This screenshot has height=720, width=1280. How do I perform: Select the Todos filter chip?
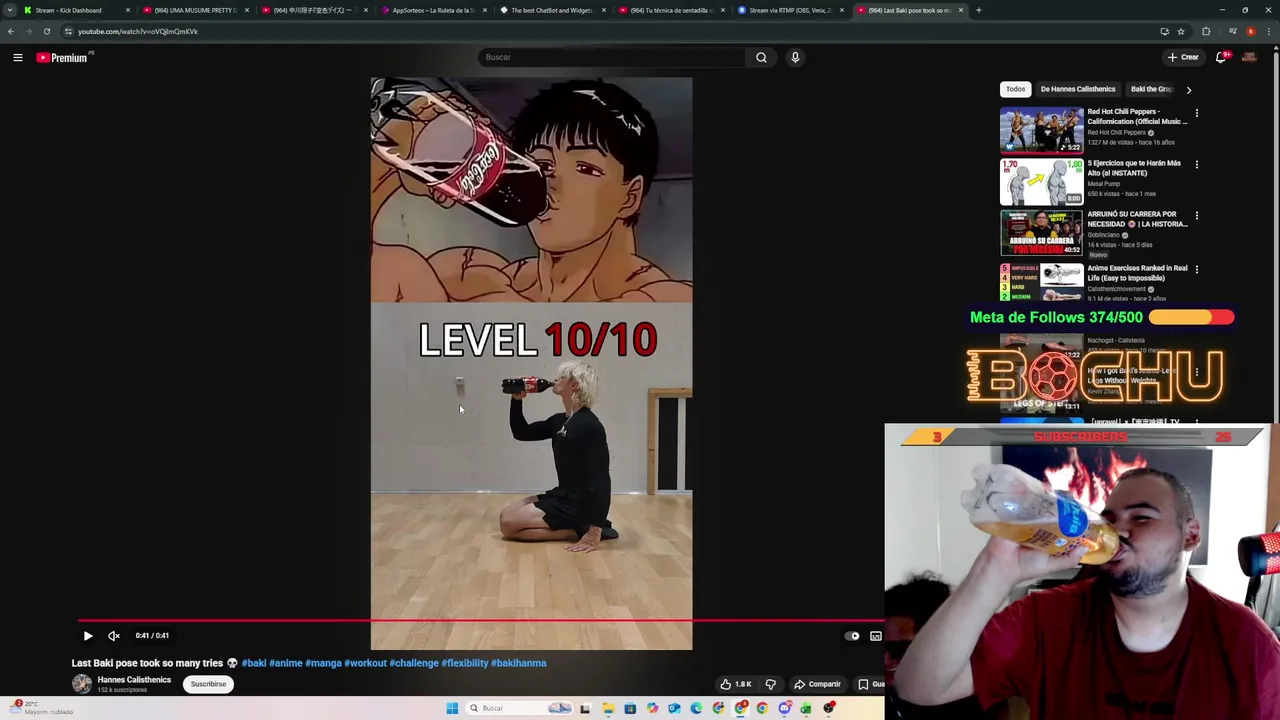[x=1015, y=89]
